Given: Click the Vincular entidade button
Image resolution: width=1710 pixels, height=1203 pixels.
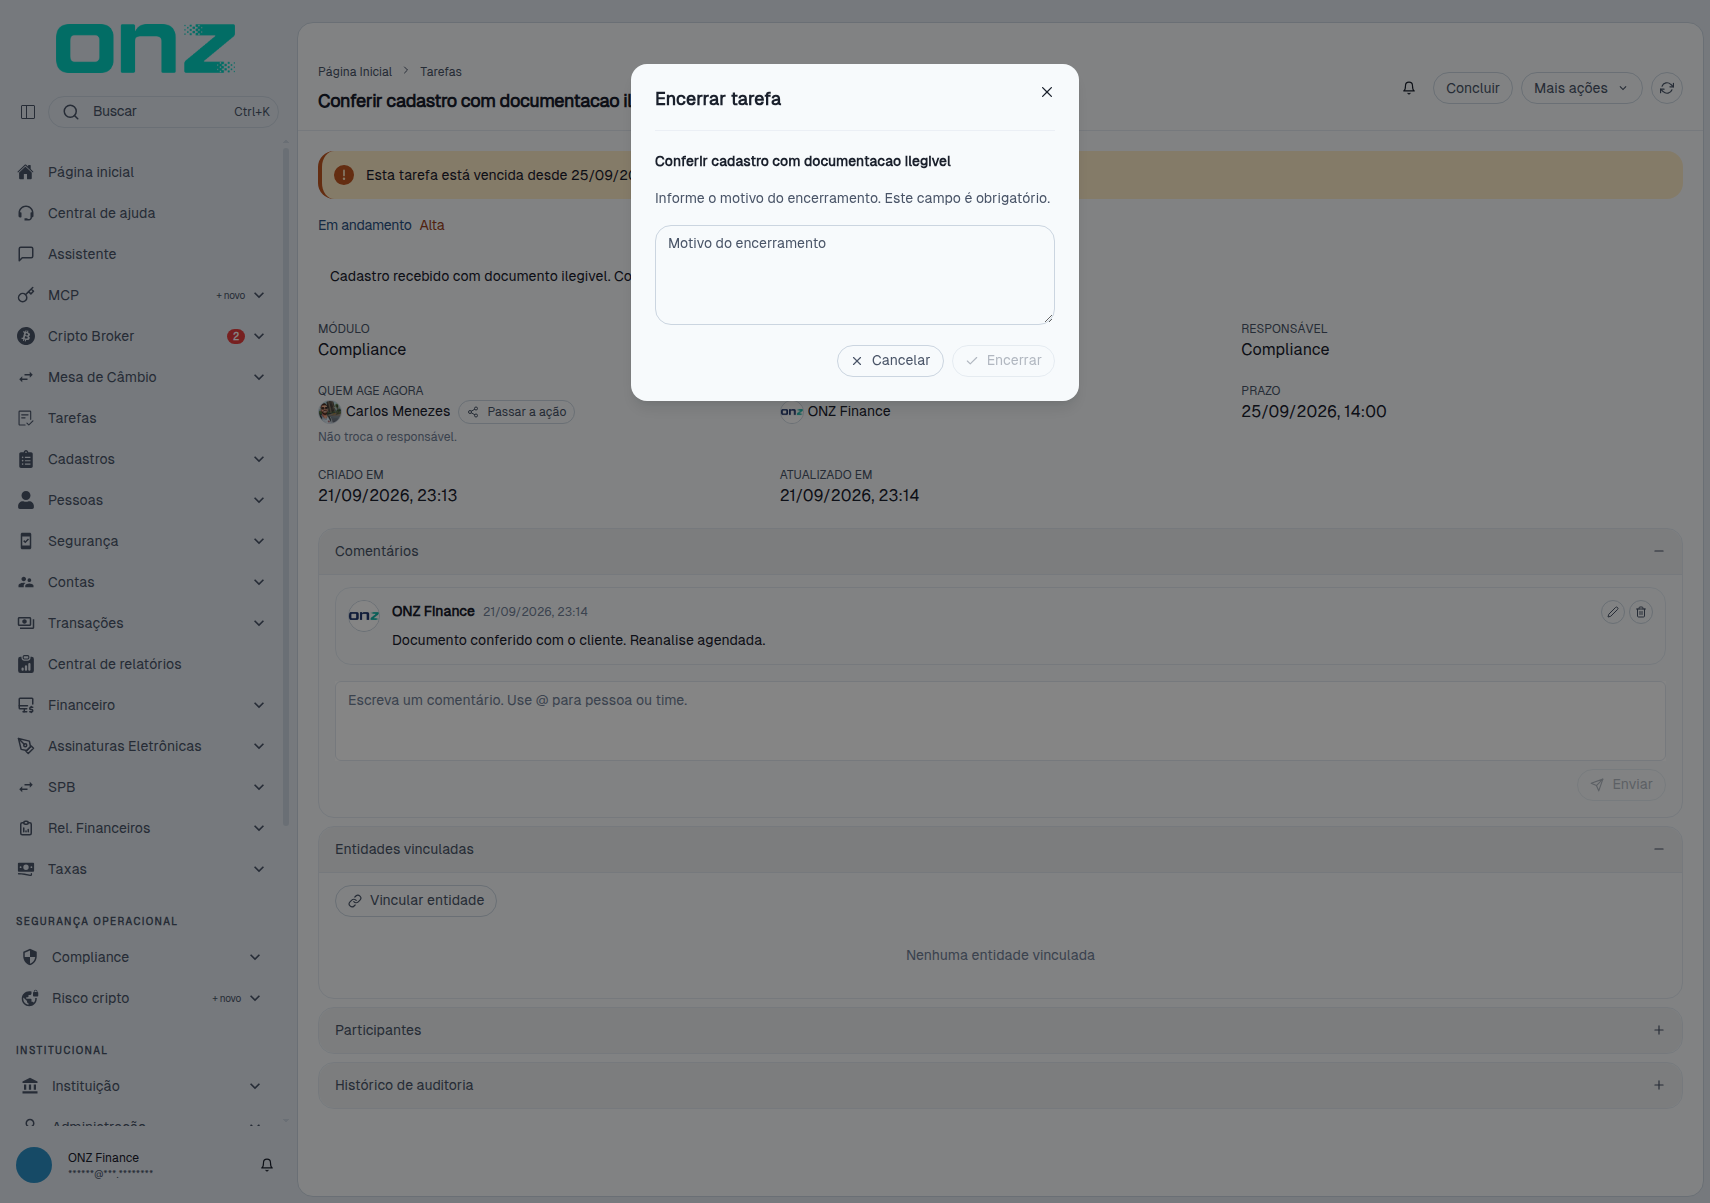Looking at the screenshot, I should click(x=416, y=901).
